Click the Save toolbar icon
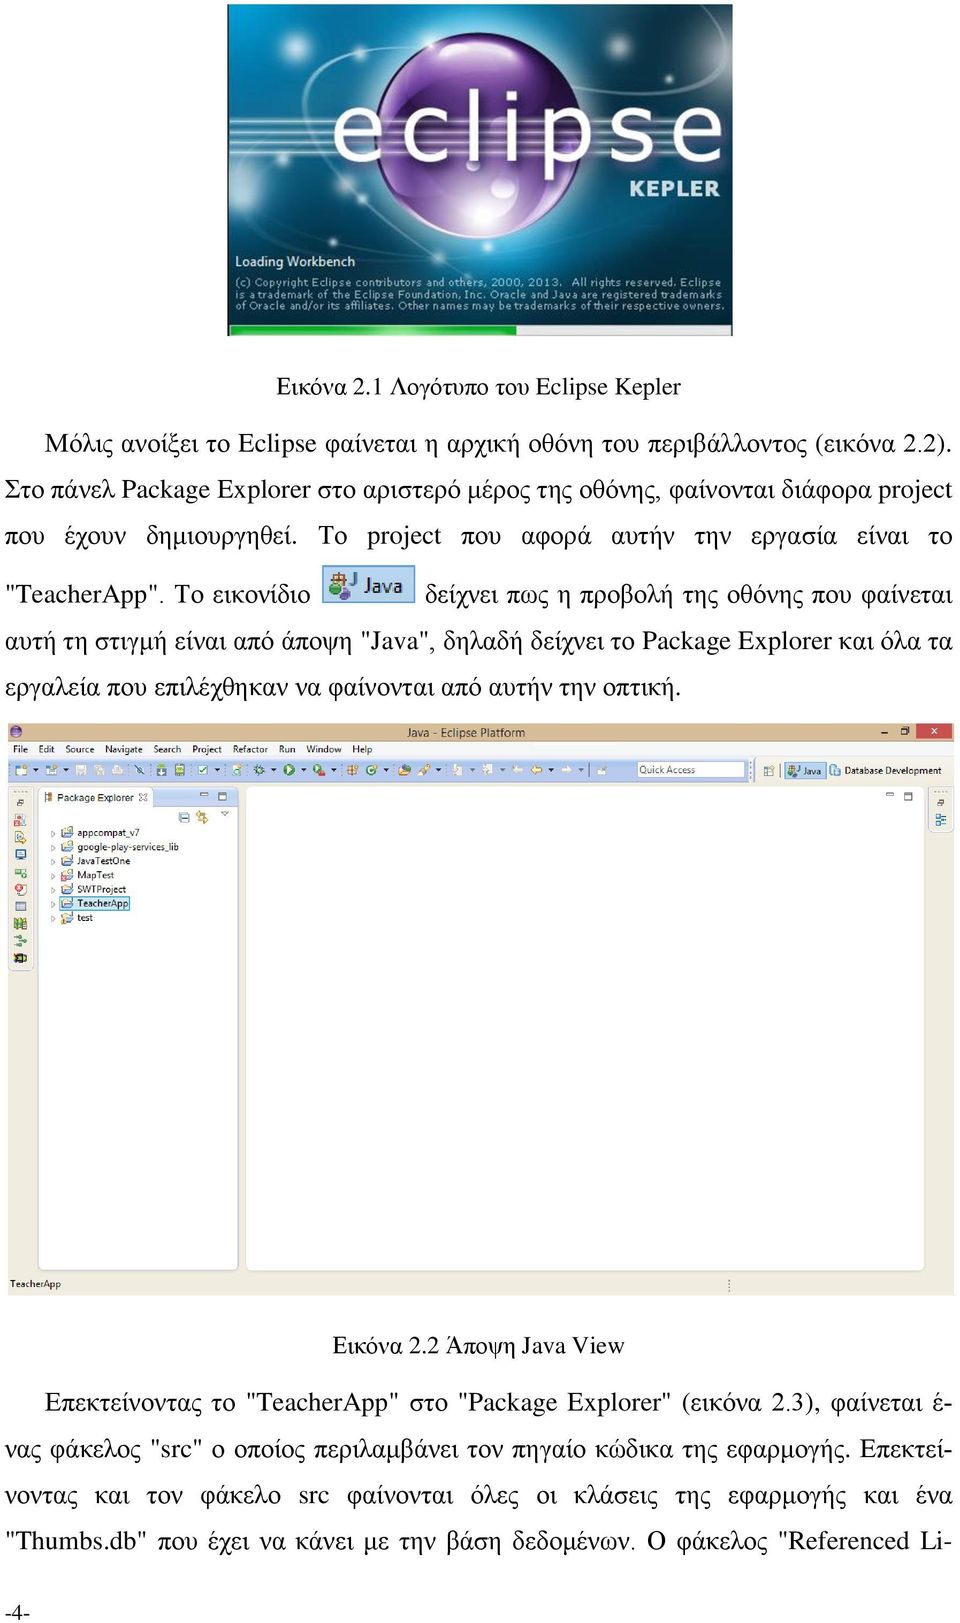The height and width of the screenshot is (1623, 960). pos(81,770)
